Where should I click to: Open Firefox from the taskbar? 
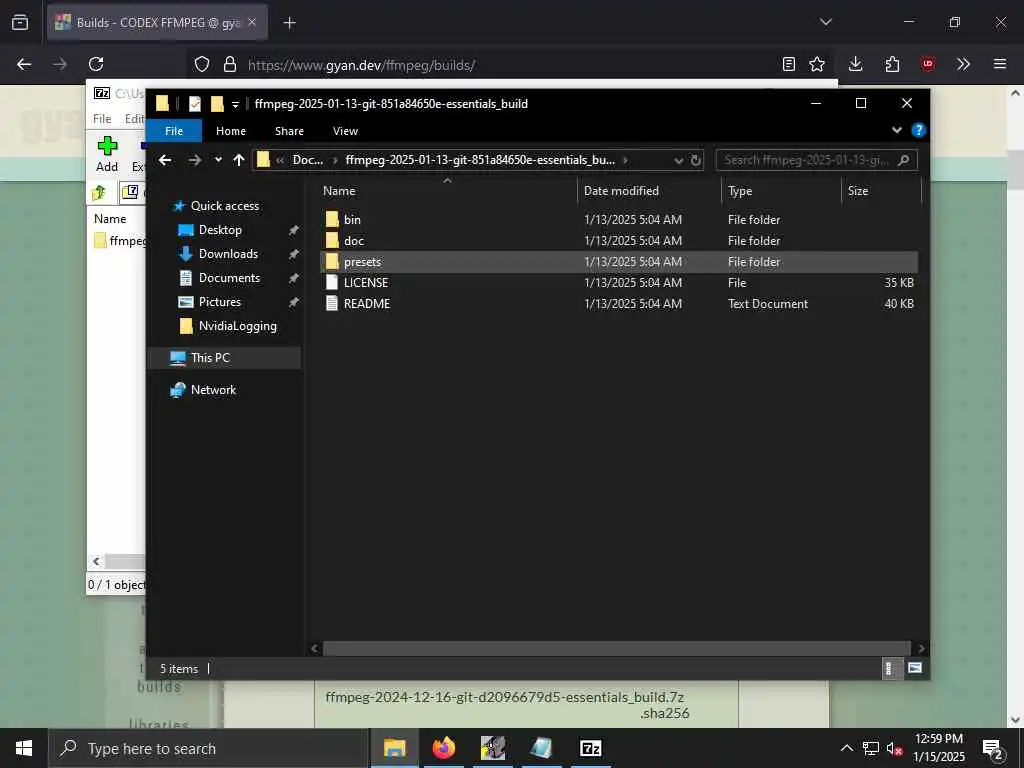[x=444, y=748]
